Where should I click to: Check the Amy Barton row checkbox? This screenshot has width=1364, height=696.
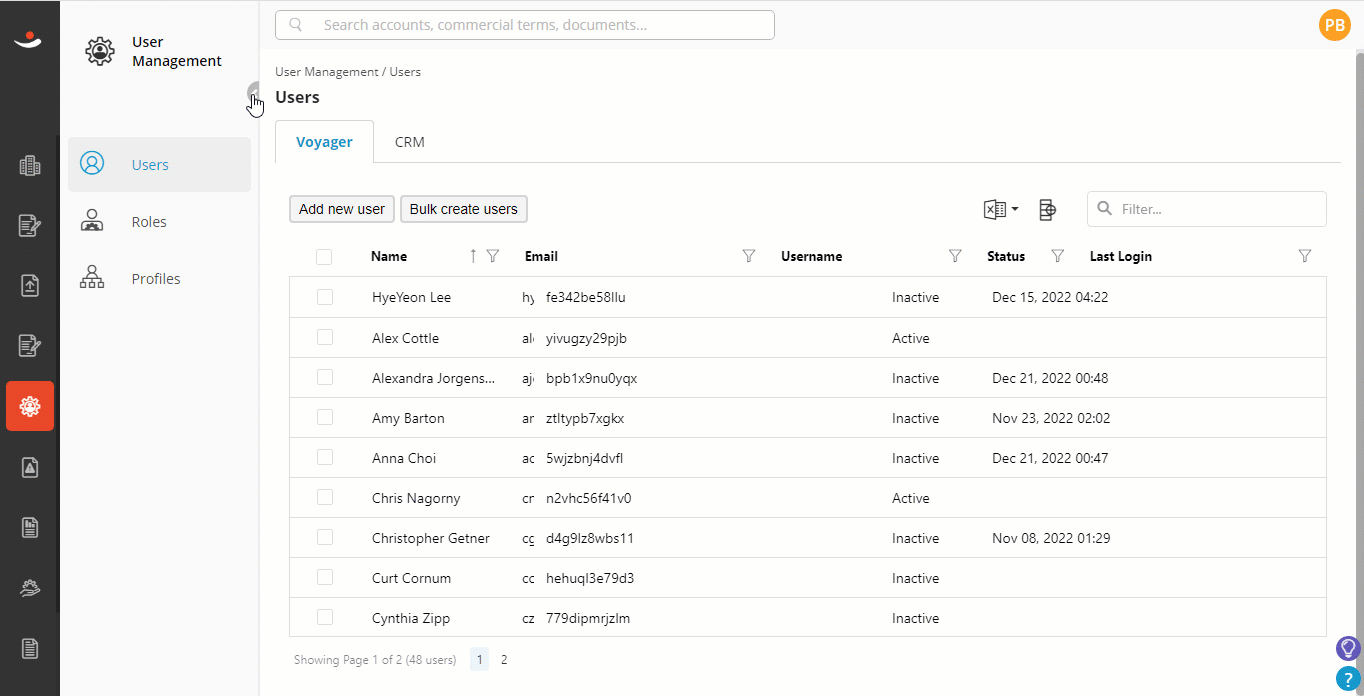click(x=325, y=417)
